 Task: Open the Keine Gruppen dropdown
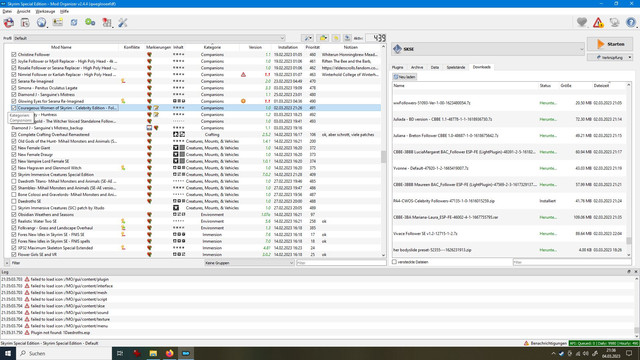249,263
